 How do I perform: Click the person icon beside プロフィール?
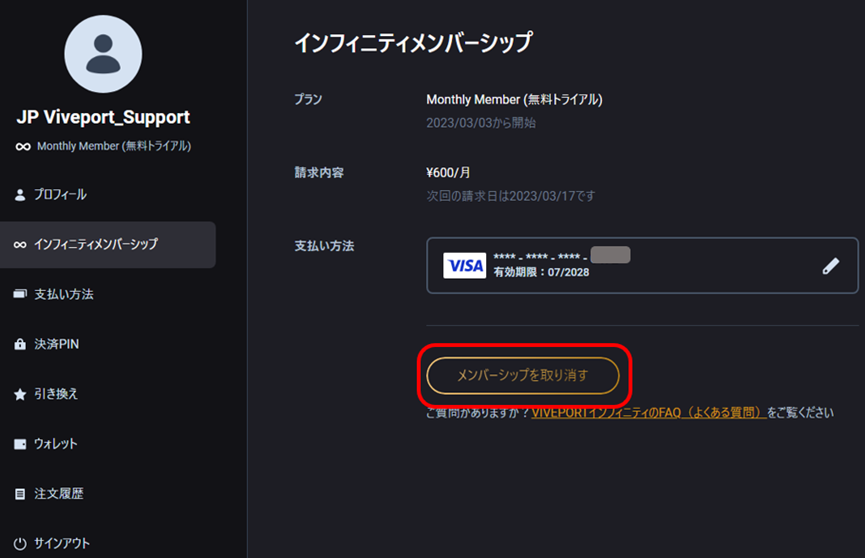point(20,195)
